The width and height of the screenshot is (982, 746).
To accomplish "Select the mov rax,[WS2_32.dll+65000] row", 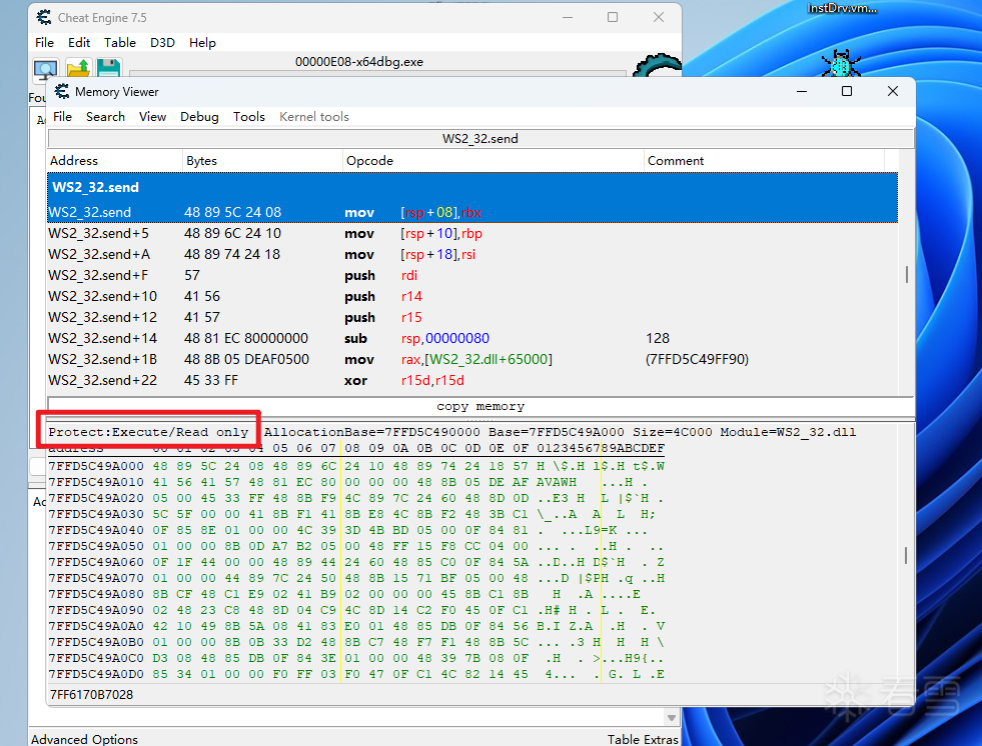I will point(472,360).
